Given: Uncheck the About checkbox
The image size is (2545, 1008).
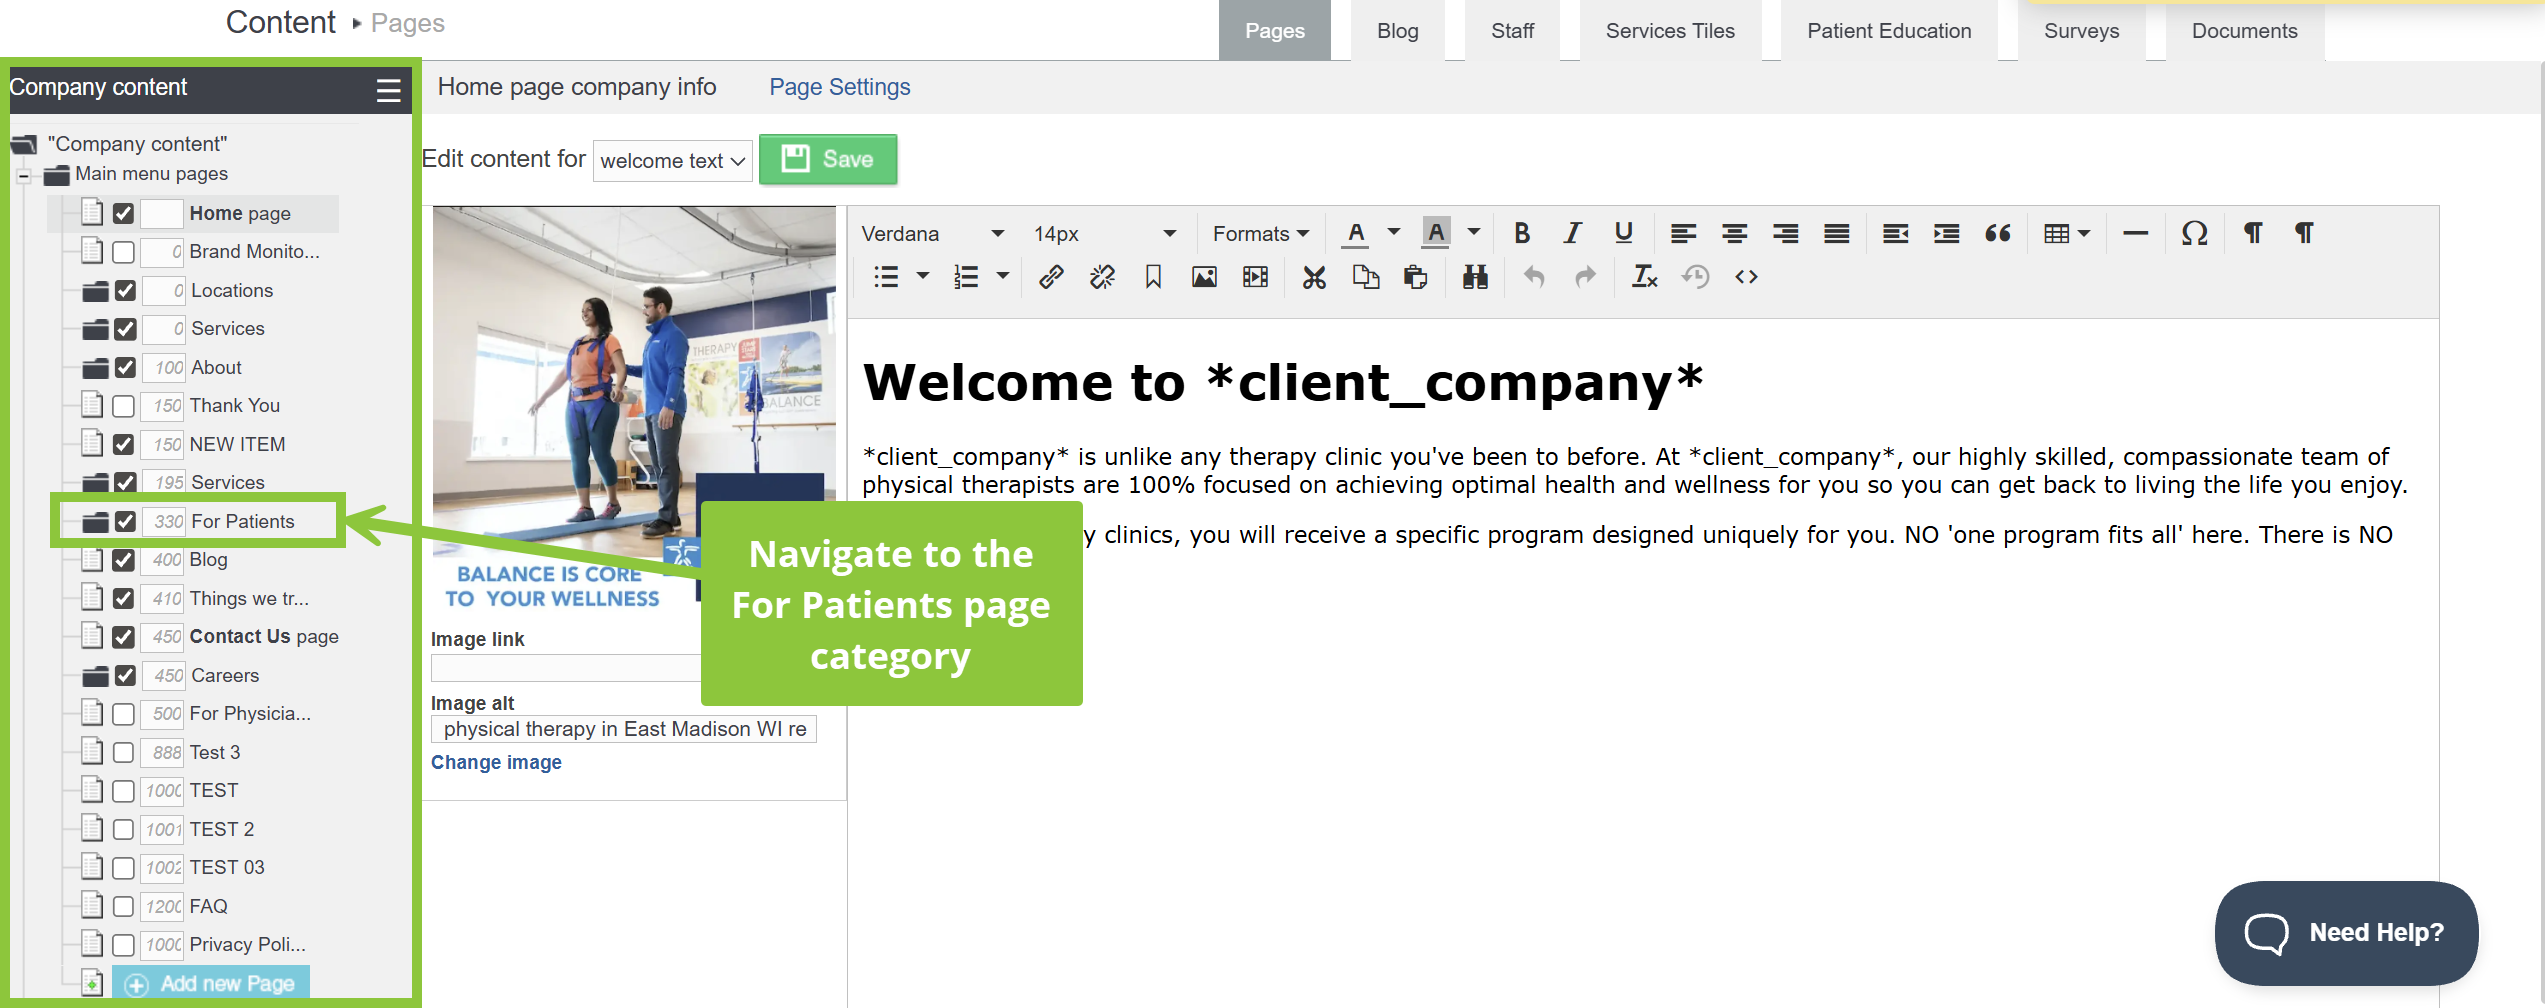Looking at the screenshot, I should pos(125,368).
